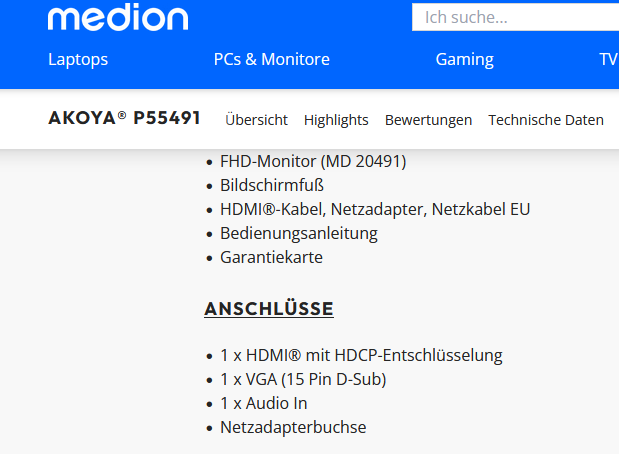Click the AKOYA P55491 product title
Image resolution: width=619 pixels, height=454 pixels.
pyautogui.click(x=124, y=118)
